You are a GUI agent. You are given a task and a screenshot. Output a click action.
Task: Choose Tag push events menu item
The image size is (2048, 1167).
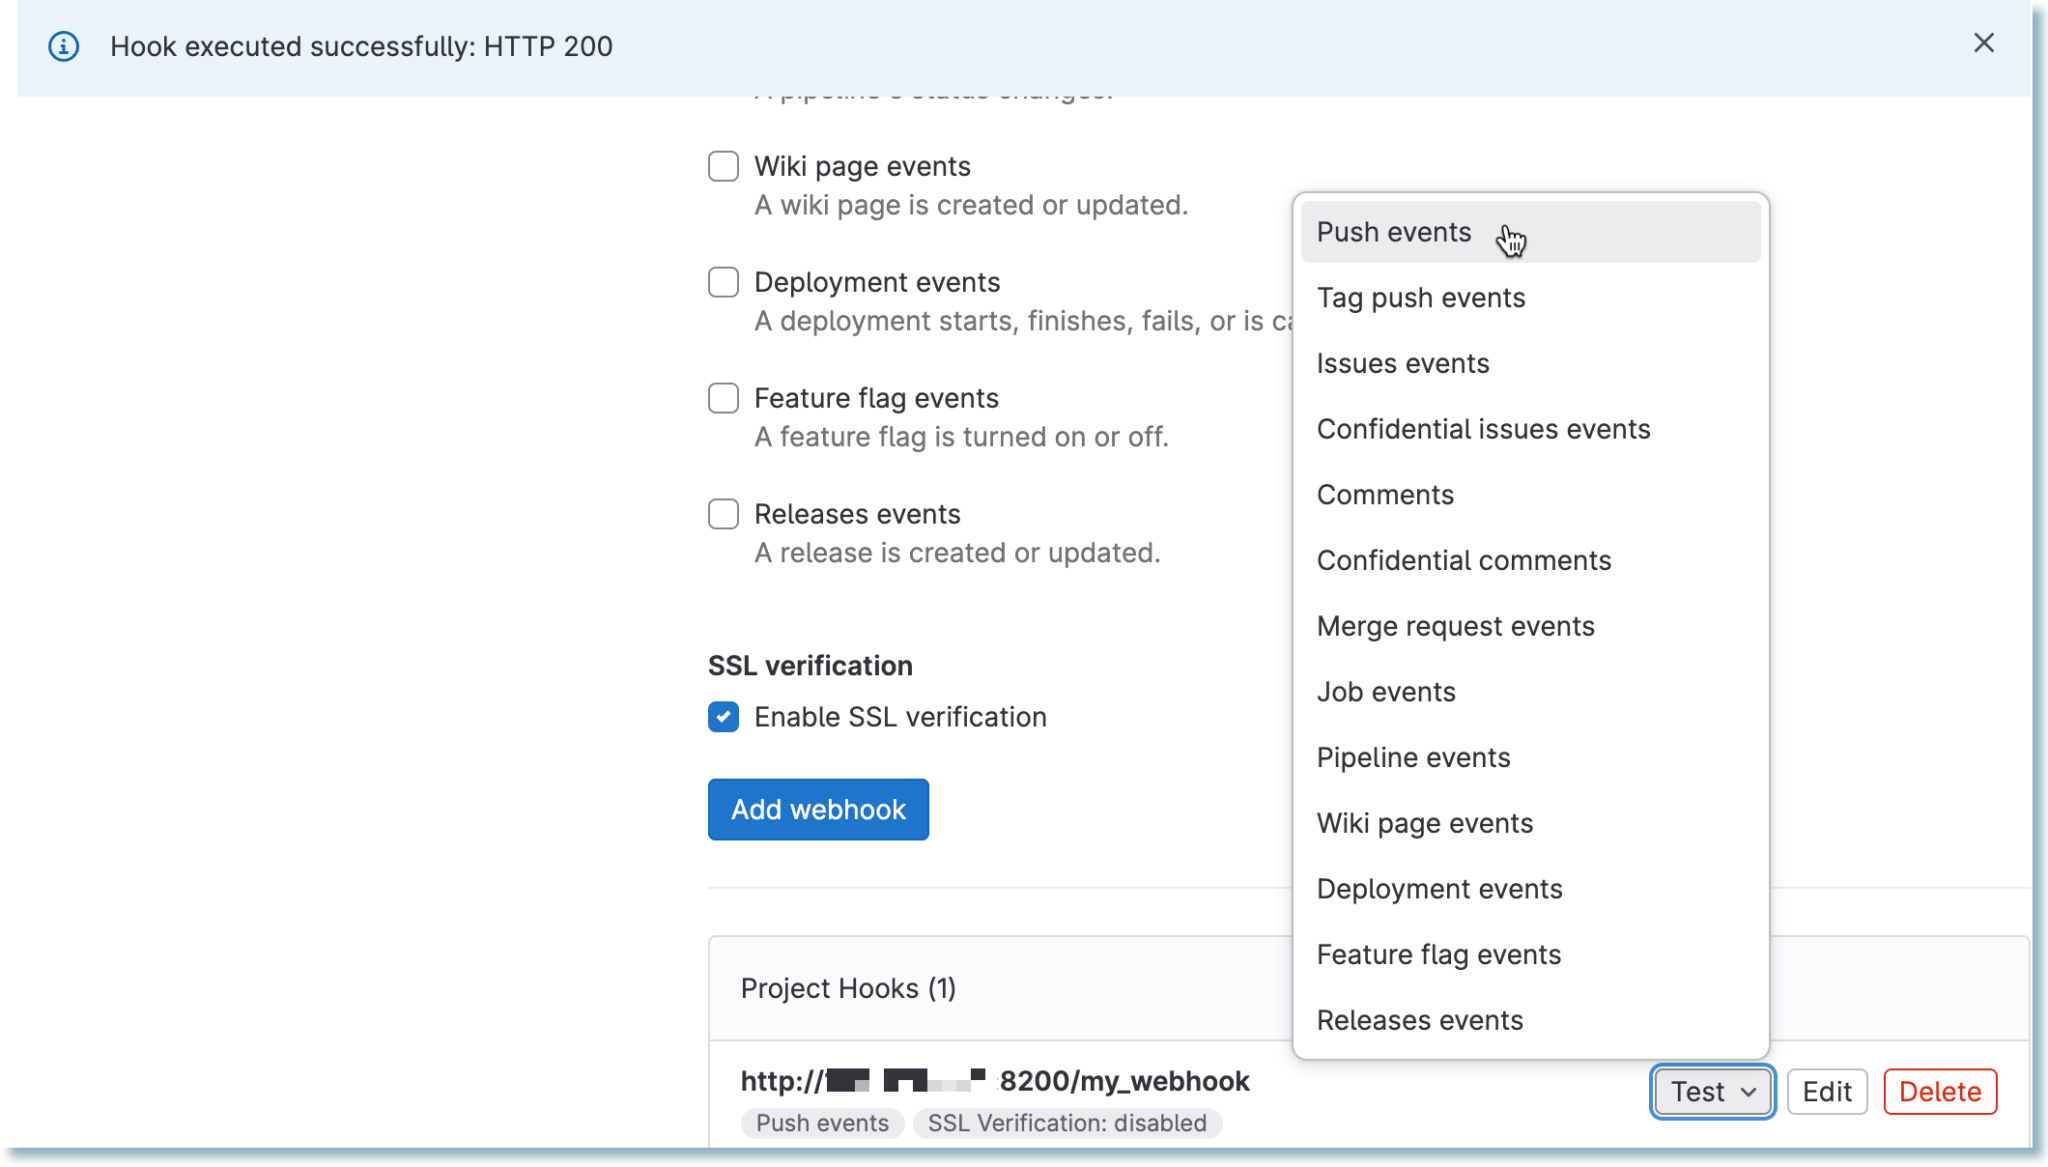1420,298
